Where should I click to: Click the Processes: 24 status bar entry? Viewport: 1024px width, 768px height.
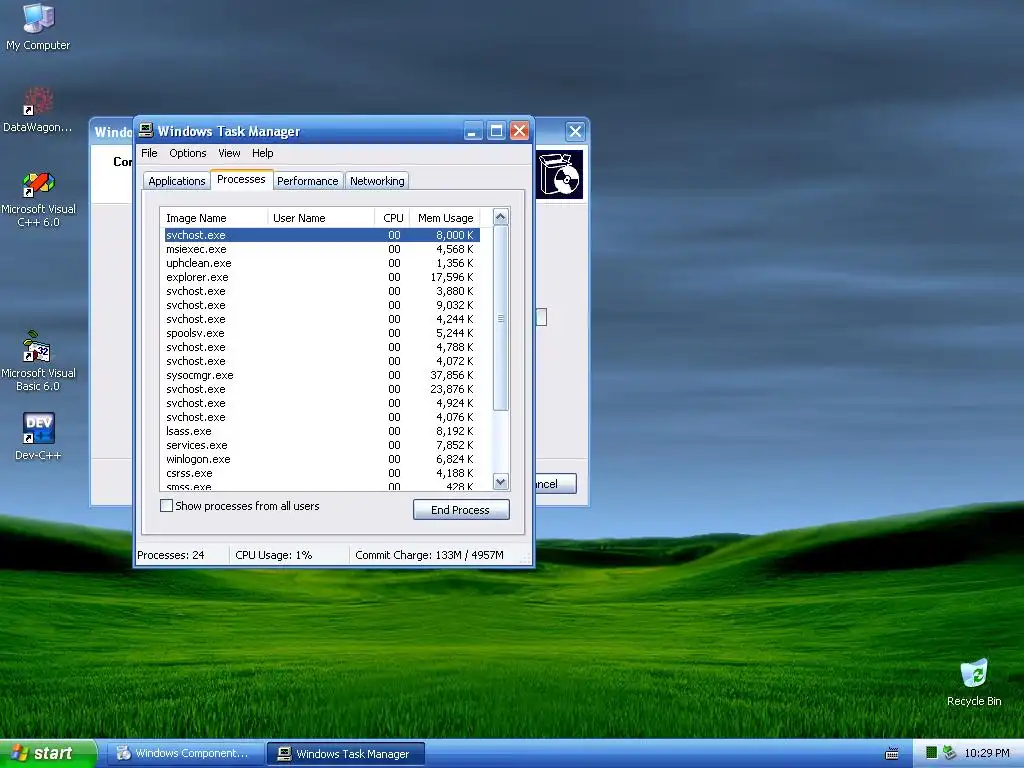(182, 555)
